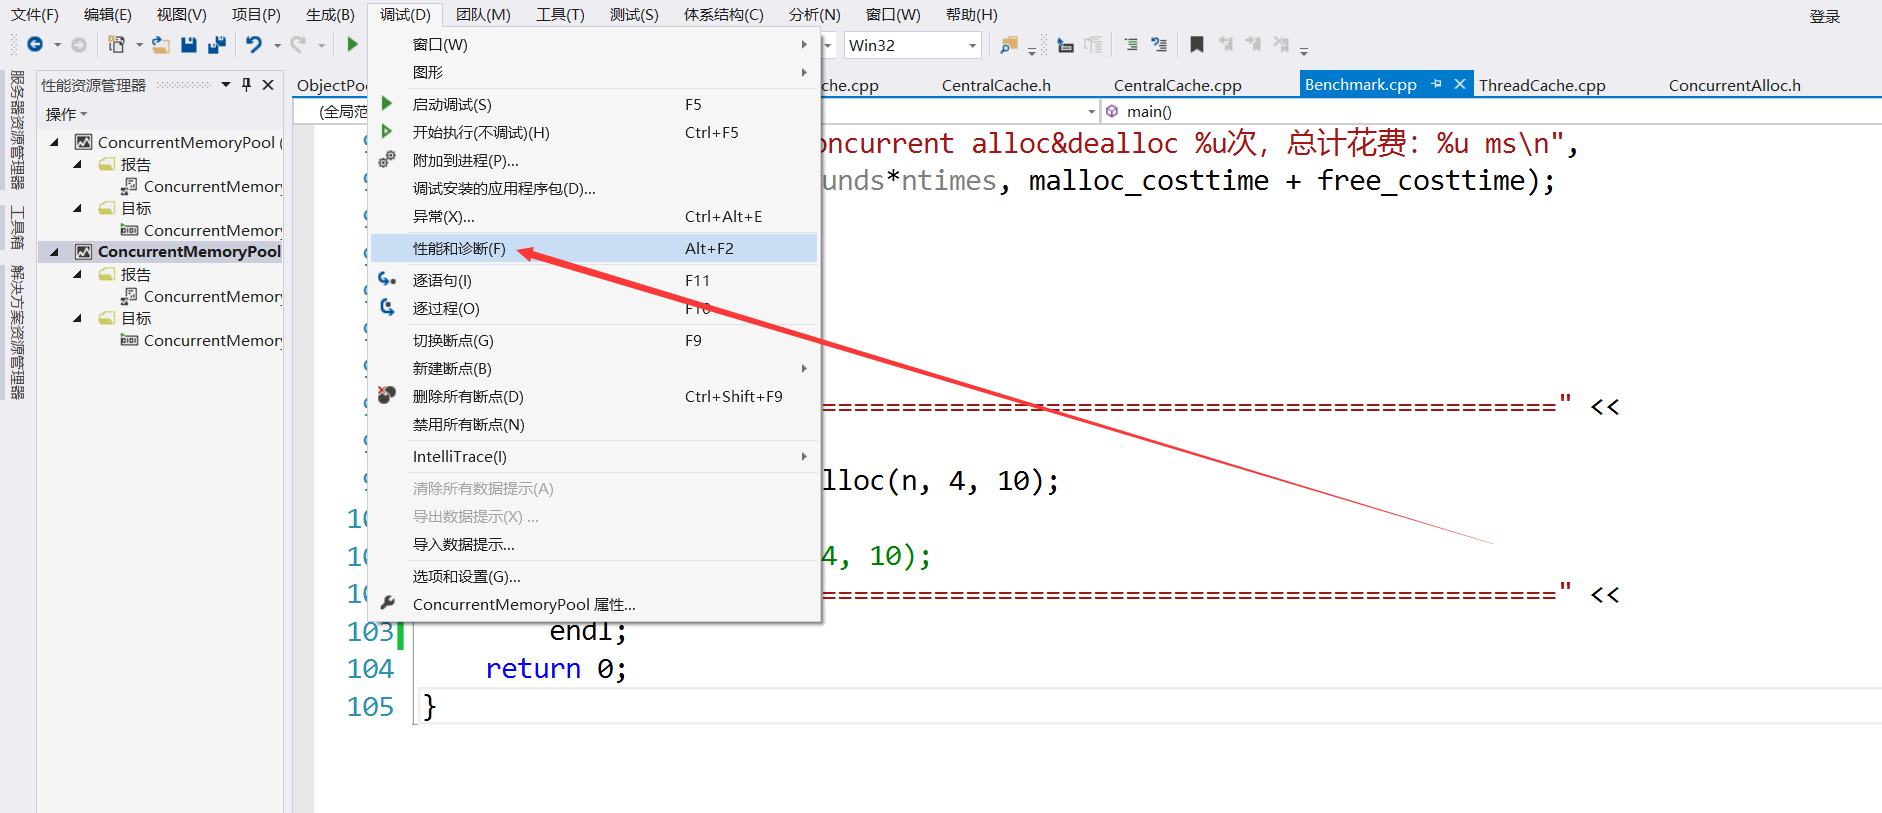Open the 生成(B) build menu
Image resolution: width=1882 pixels, height=813 pixels.
[x=330, y=14]
